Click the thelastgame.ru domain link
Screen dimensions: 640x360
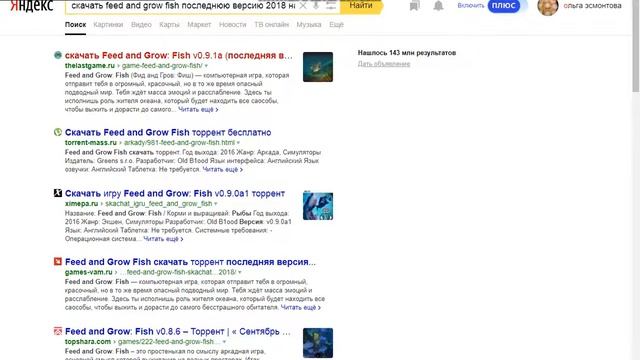90,66
